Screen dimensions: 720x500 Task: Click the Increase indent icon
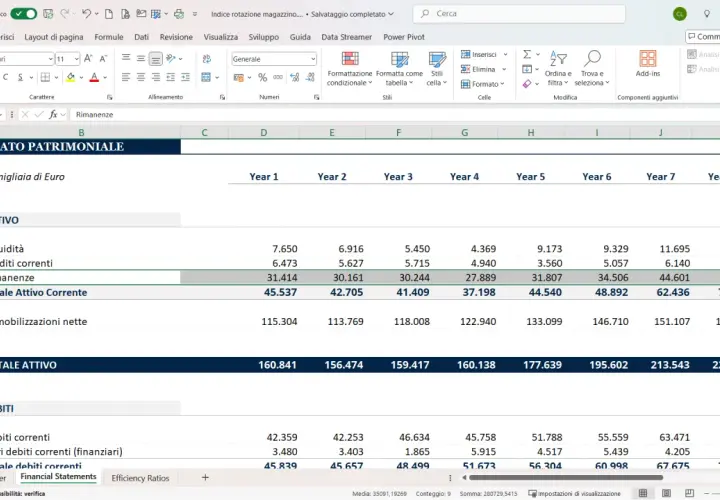[185, 77]
